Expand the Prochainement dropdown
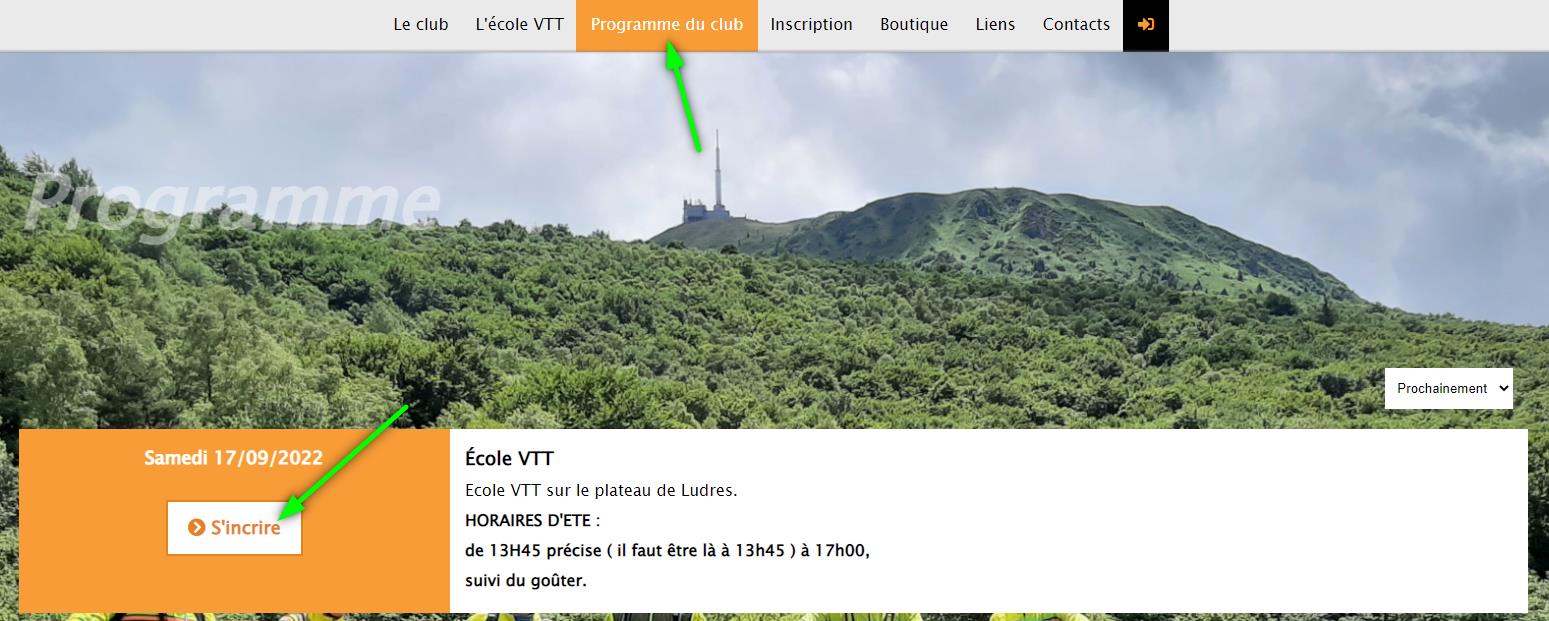 tap(1449, 388)
